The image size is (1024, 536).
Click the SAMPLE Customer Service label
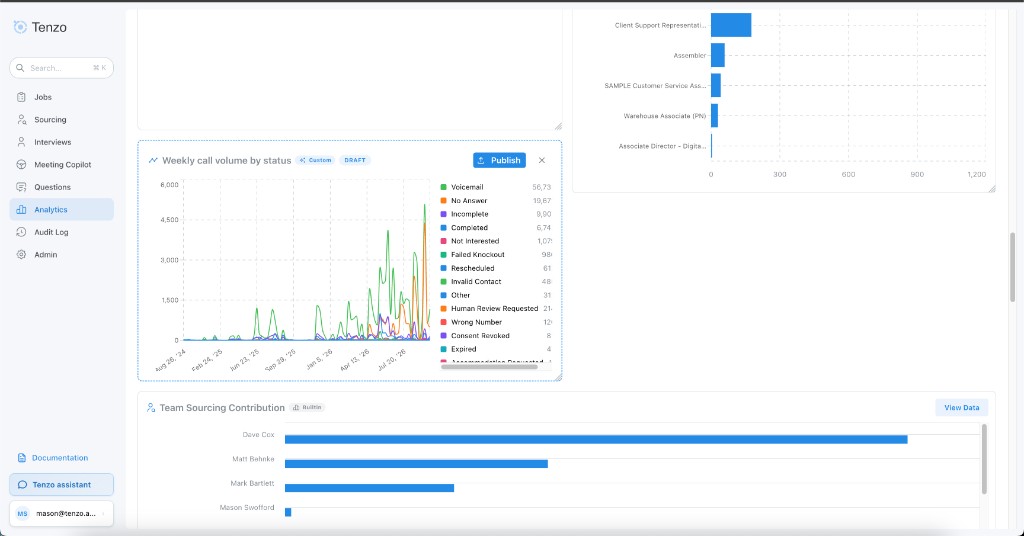point(655,86)
